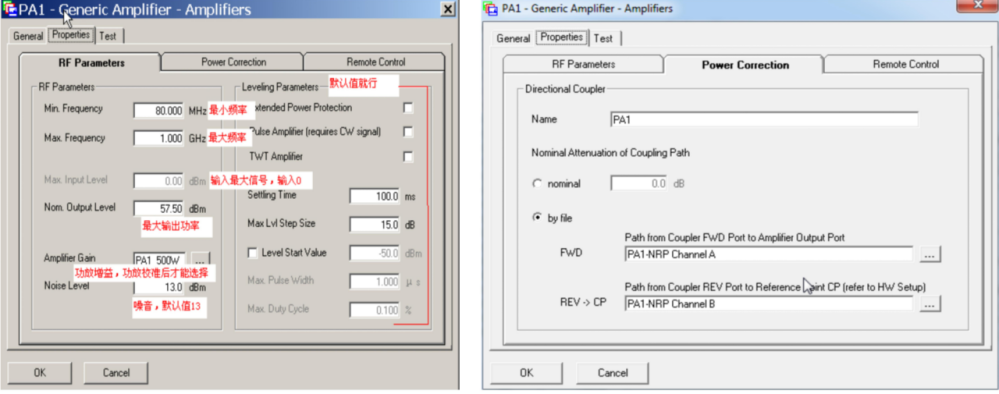Click the Settling Time value field
The width and height of the screenshot is (999, 394).
click(375, 196)
